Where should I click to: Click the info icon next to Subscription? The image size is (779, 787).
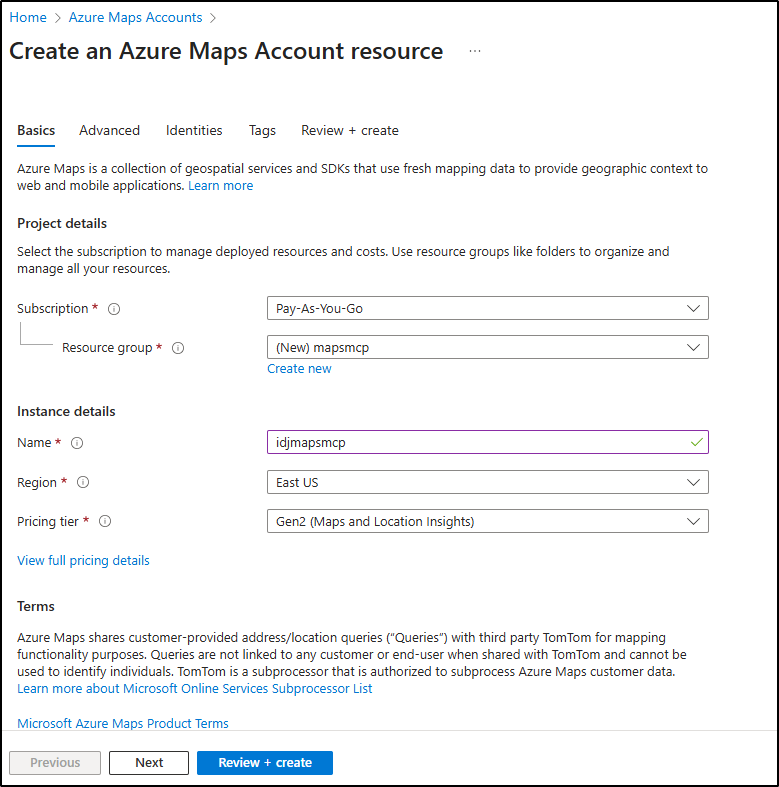point(114,309)
